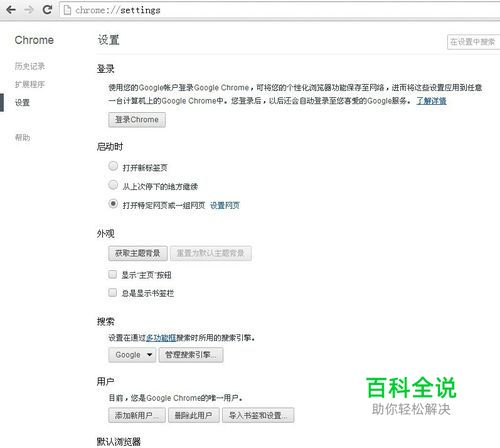Click the 外观 section heading
Screen dimensions: 500x448
[106, 234]
